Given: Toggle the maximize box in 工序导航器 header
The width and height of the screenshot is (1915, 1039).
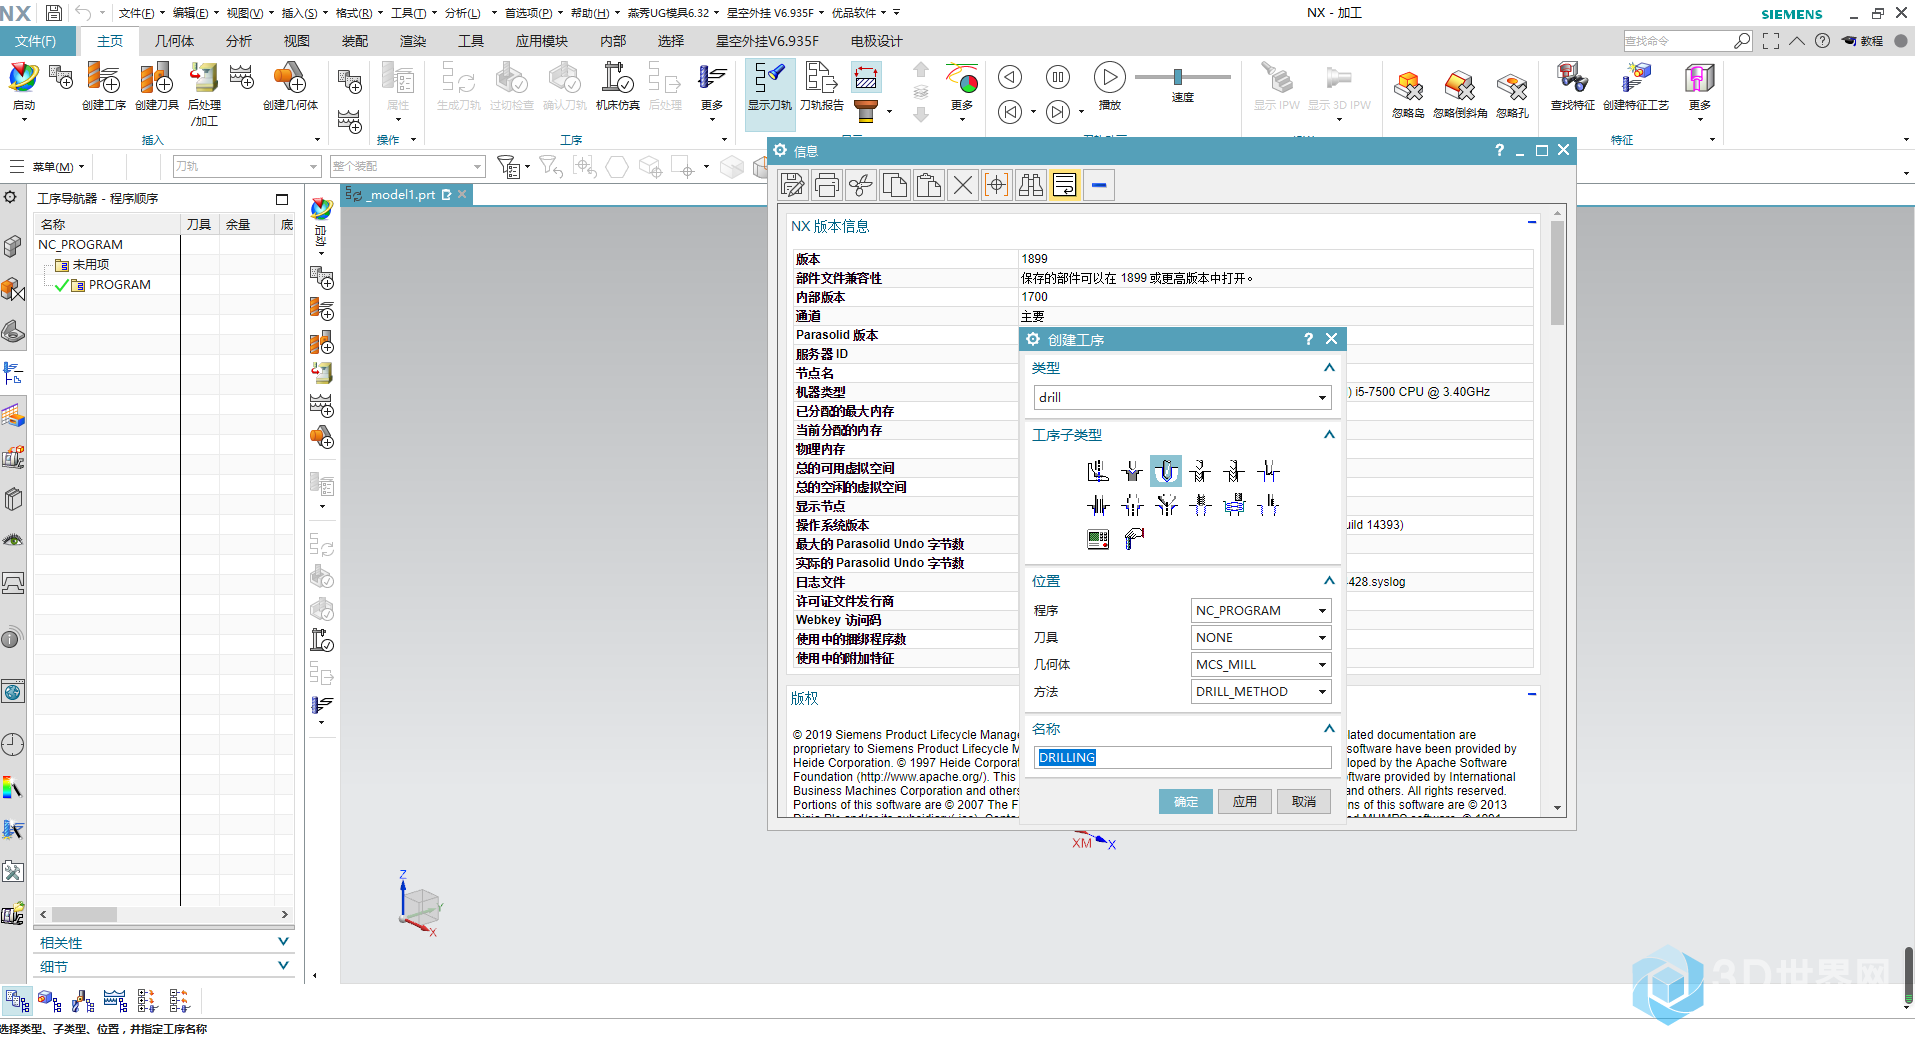Looking at the screenshot, I should click(x=282, y=199).
